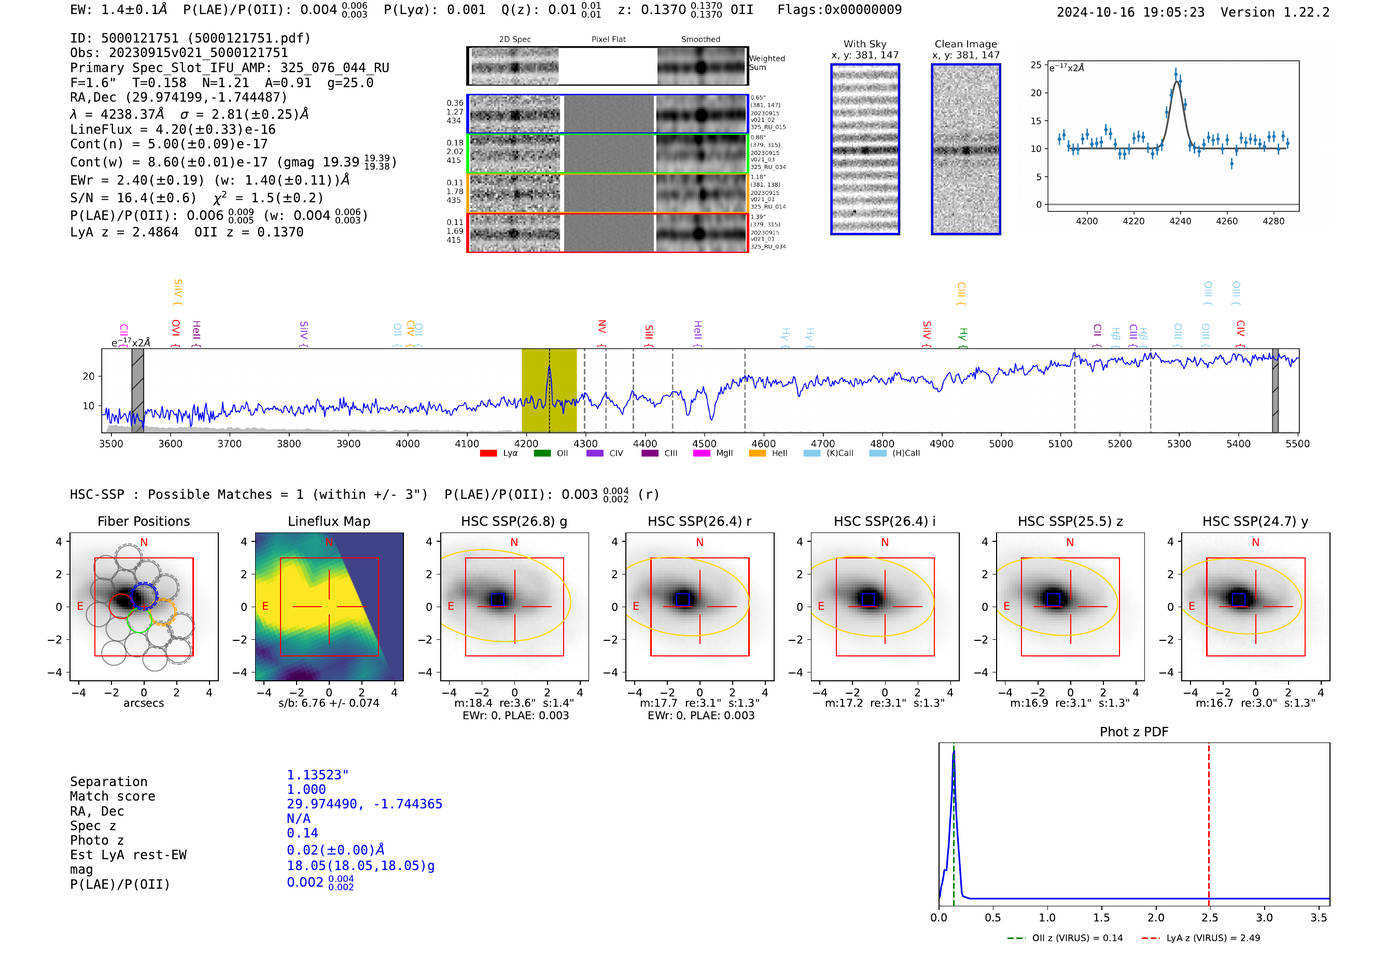
Task: Click the Flags:0x00000009 header text
Action: pos(839,10)
